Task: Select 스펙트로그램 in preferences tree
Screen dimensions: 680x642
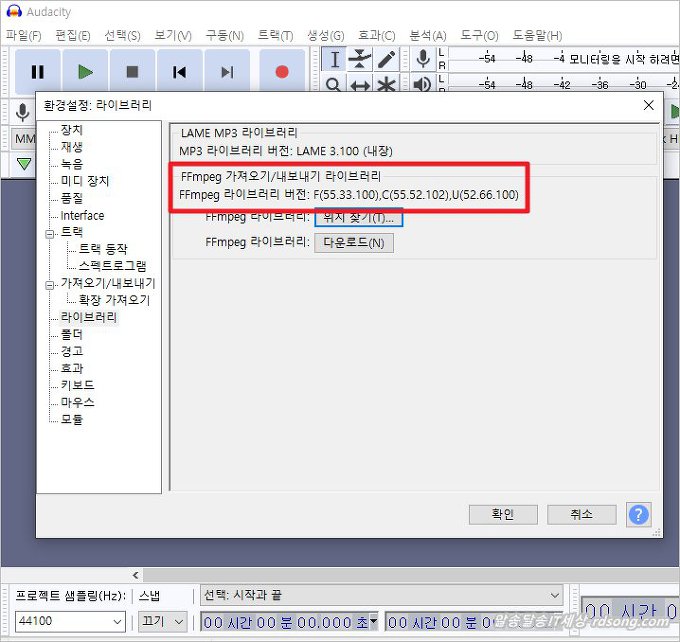Action: pos(112,266)
